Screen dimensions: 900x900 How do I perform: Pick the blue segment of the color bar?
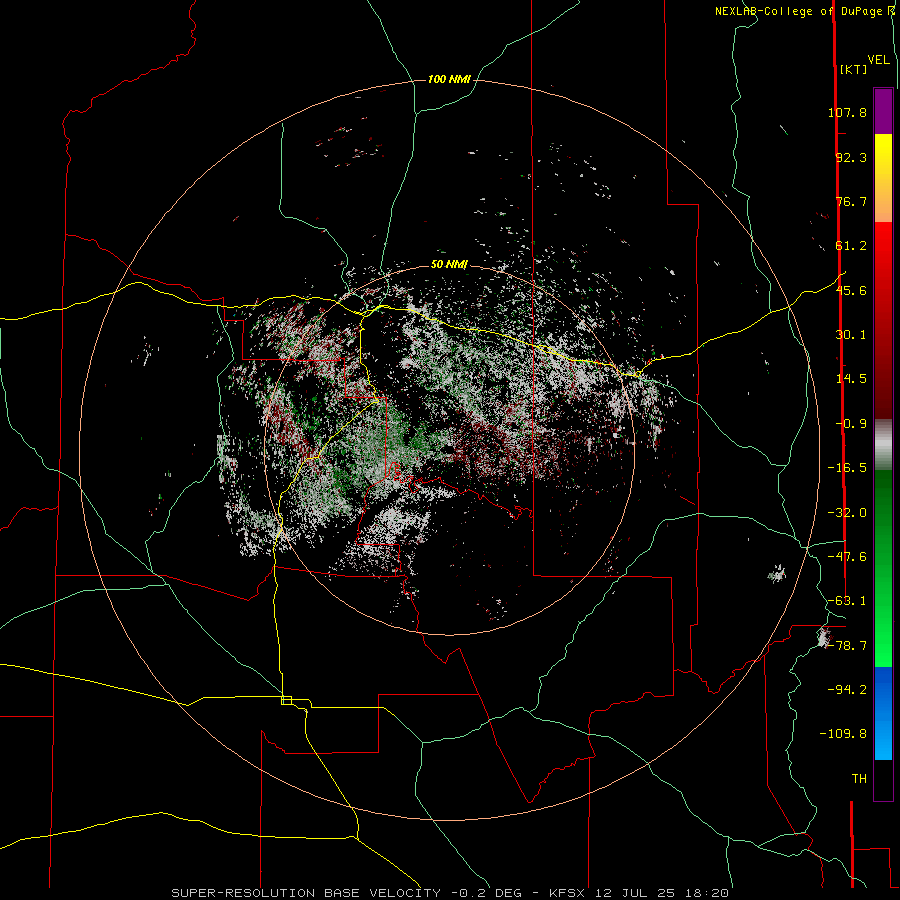(x=883, y=713)
